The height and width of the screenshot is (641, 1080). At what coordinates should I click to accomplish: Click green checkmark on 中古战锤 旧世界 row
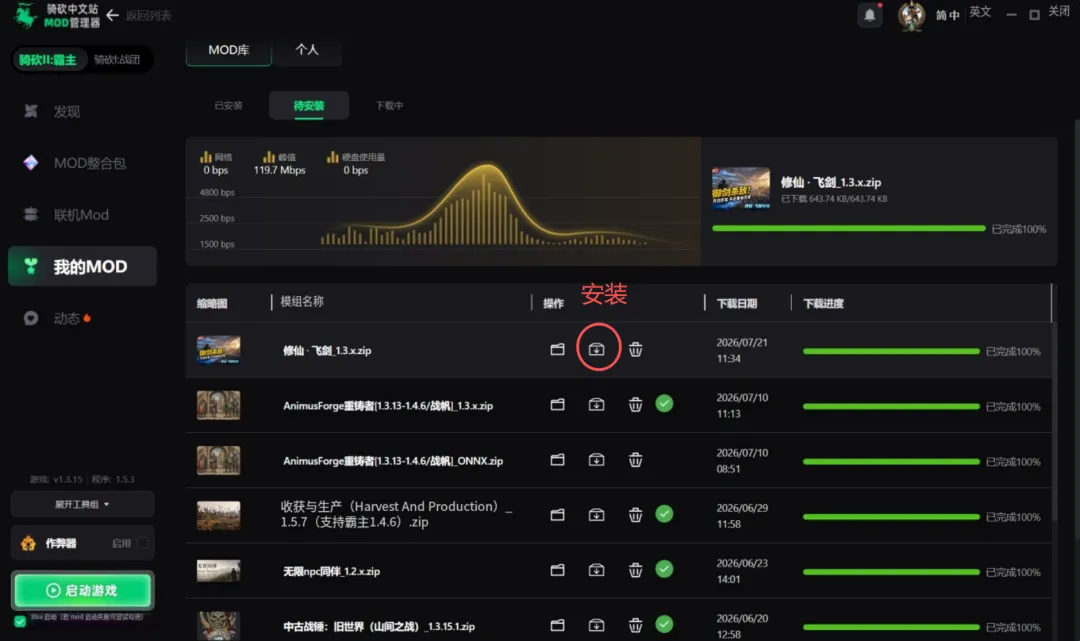tap(664, 624)
